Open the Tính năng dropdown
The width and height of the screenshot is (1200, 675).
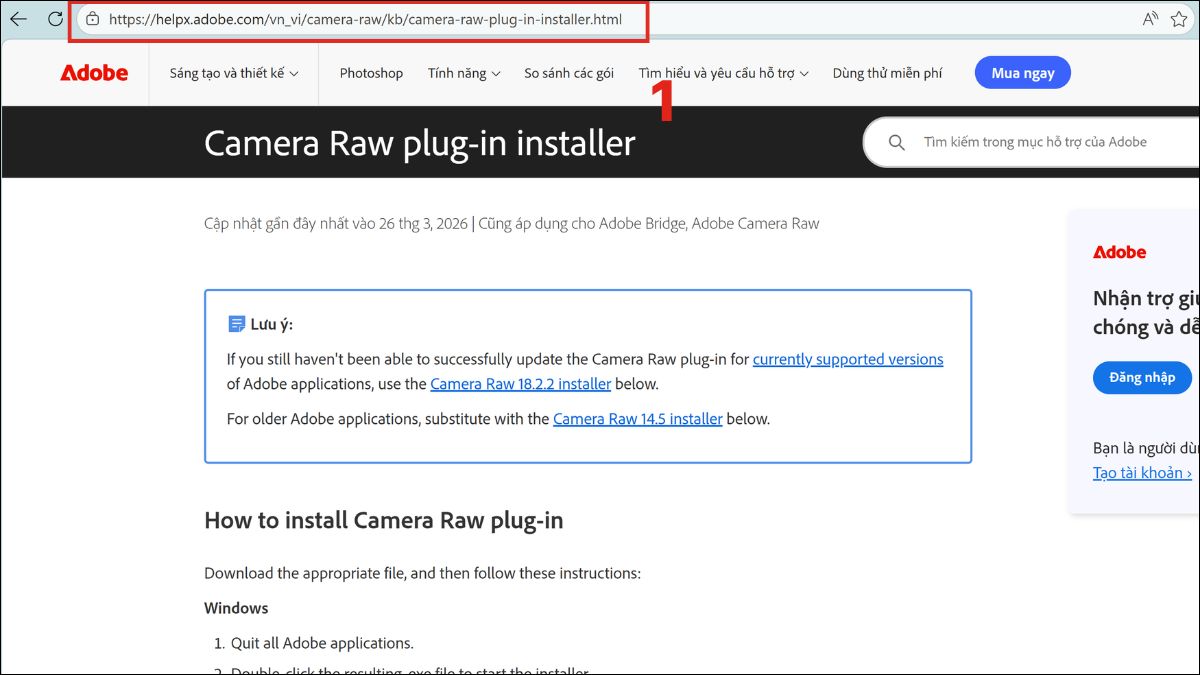click(463, 72)
